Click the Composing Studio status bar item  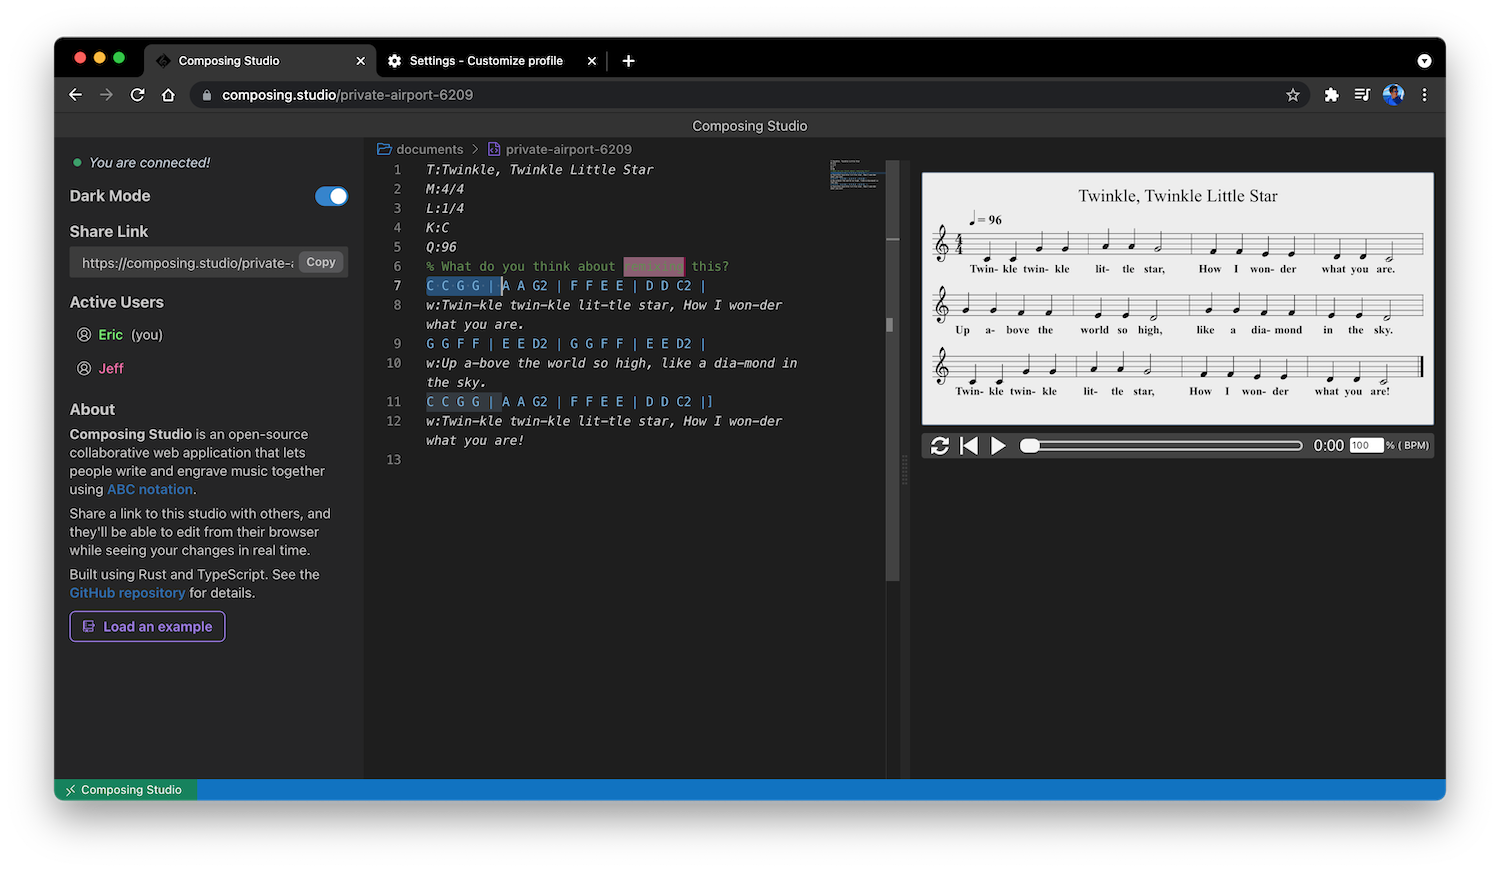coord(125,790)
